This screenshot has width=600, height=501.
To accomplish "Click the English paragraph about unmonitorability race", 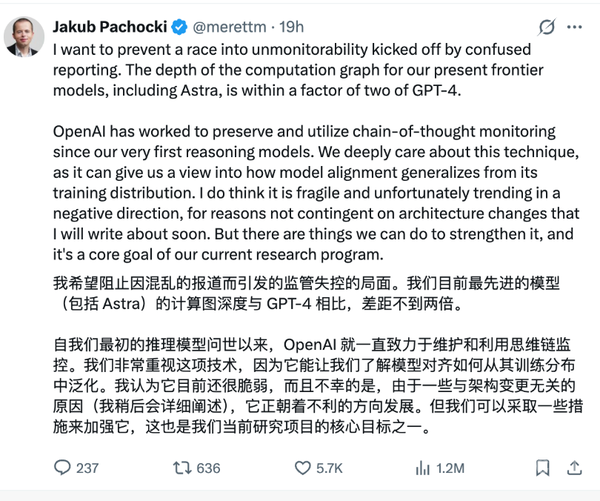I will 298,70.
